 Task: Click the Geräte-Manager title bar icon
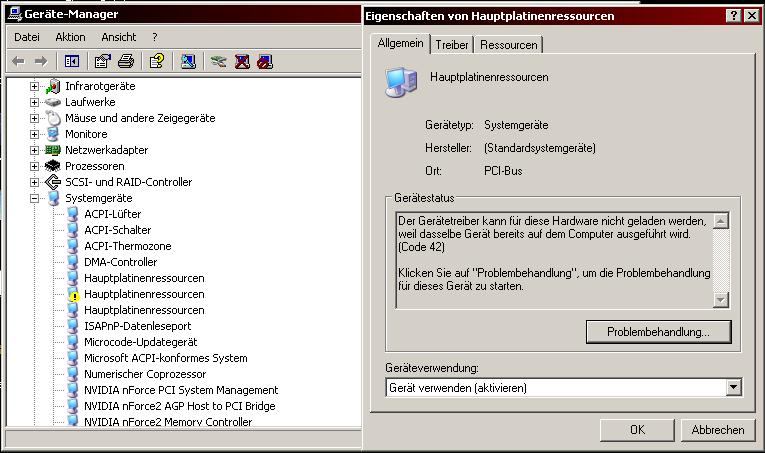click(15, 14)
